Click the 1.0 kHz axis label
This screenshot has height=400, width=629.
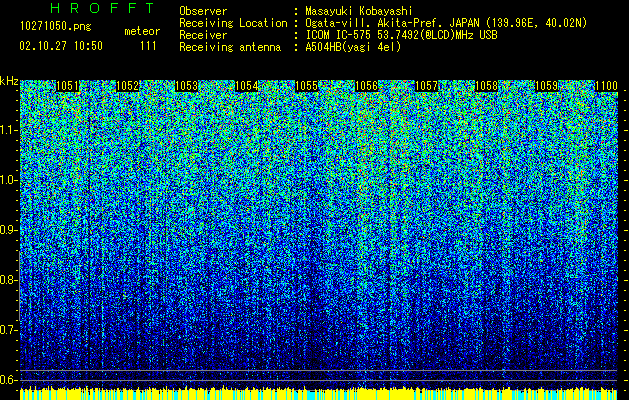click(x=8, y=180)
